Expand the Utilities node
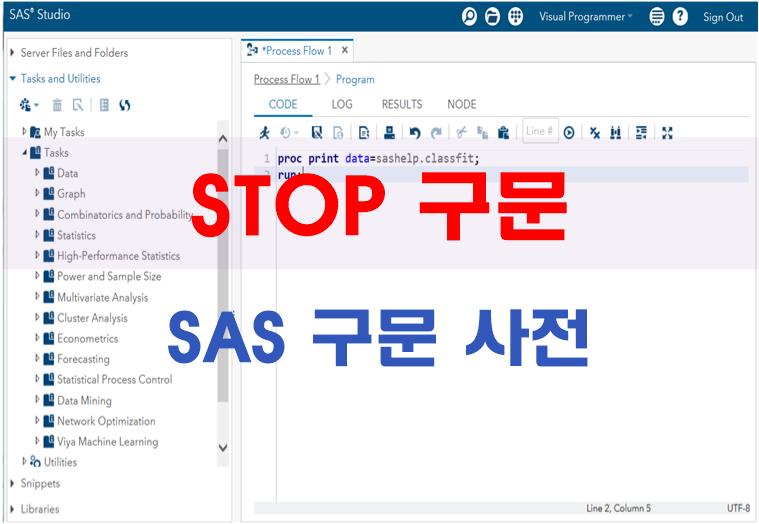This screenshot has height=524, width=759. pyautogui.click(x=24, y=461)
